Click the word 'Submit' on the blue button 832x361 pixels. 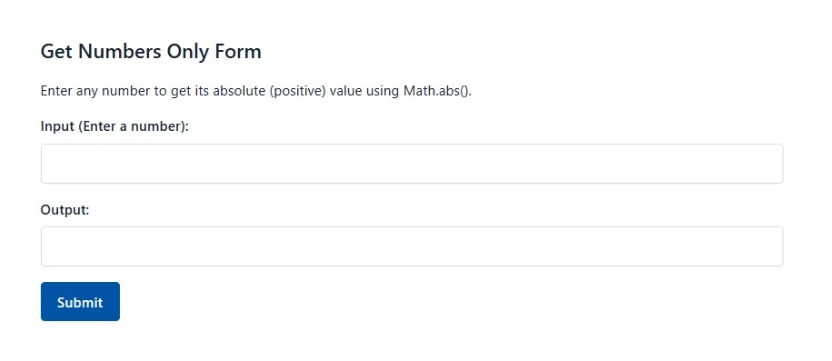pyautogui.click(x=80, y=302)
